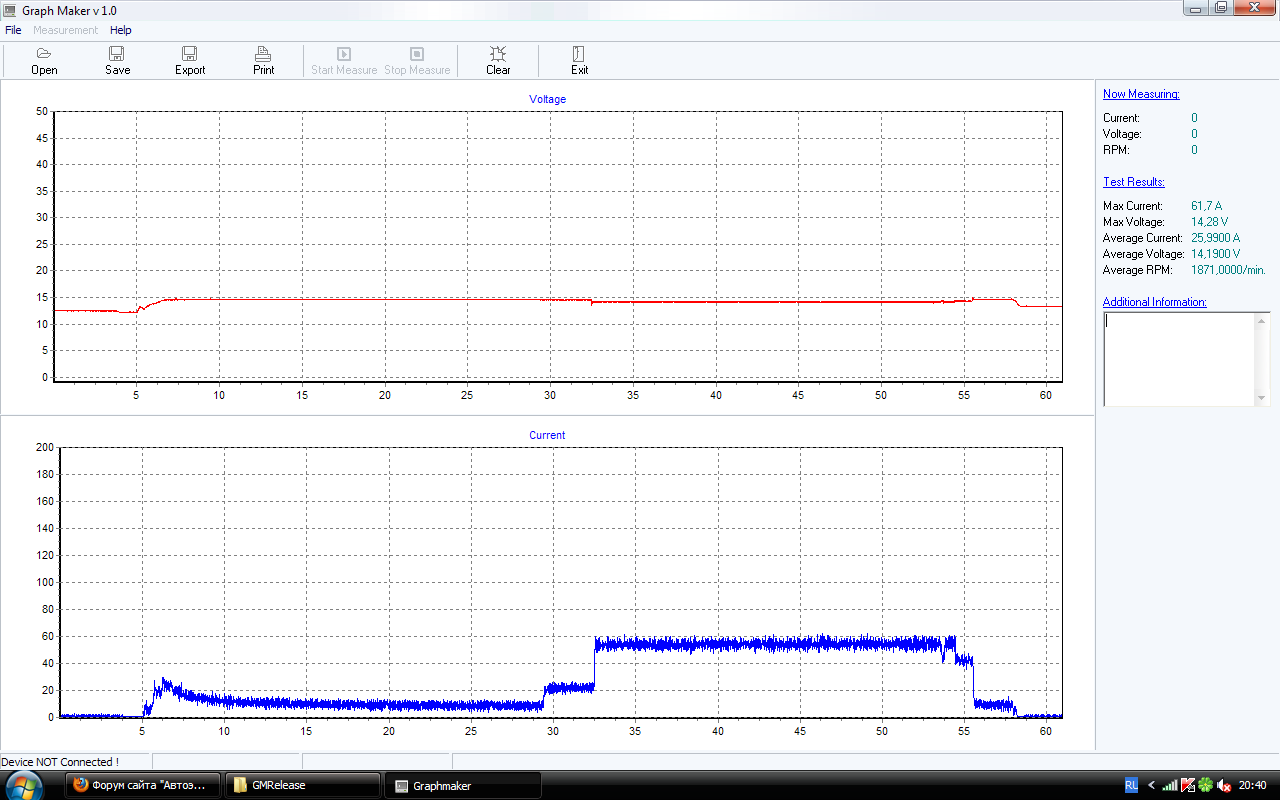Screen dimensions: 1280x800
Task: Click the Average RPM value 1871,0000/min.
Action: point(1228,270)
